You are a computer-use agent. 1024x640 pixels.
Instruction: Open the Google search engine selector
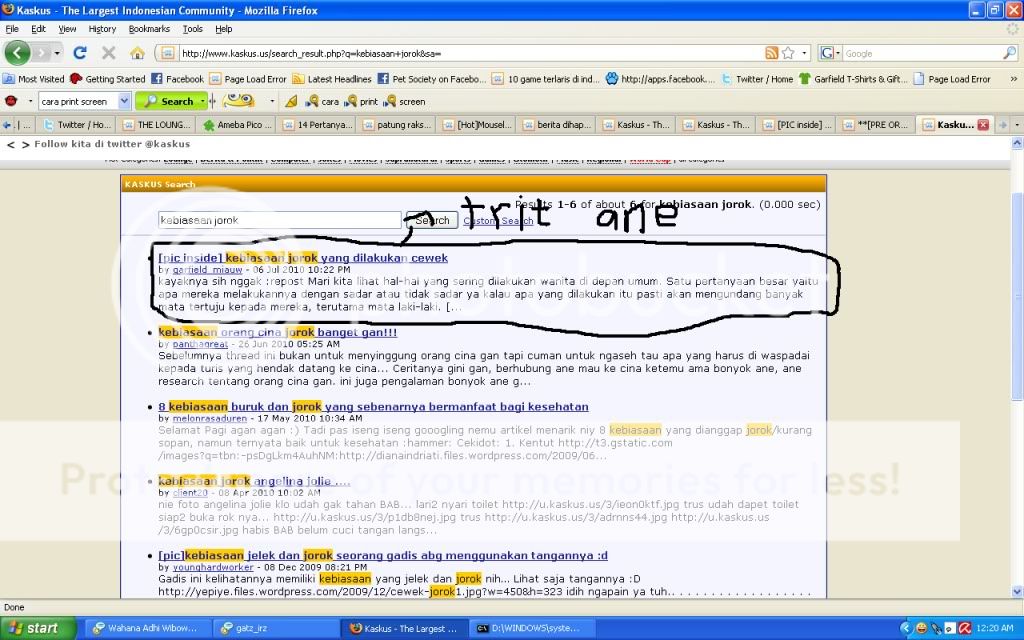(830, 53)
